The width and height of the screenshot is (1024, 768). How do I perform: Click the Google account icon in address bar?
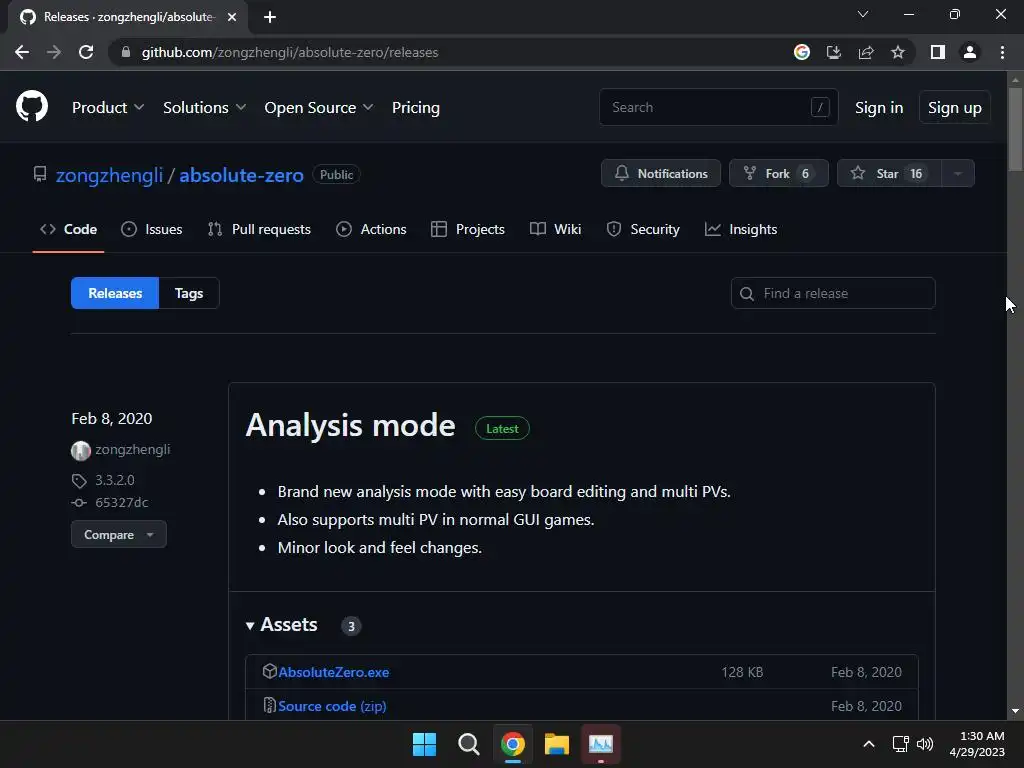[802, 52]
